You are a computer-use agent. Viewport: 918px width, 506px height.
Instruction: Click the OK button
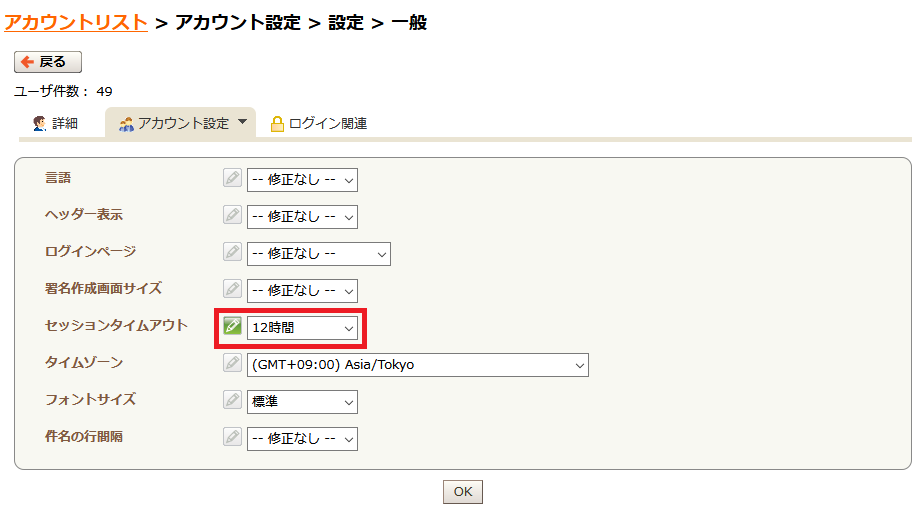463,491
